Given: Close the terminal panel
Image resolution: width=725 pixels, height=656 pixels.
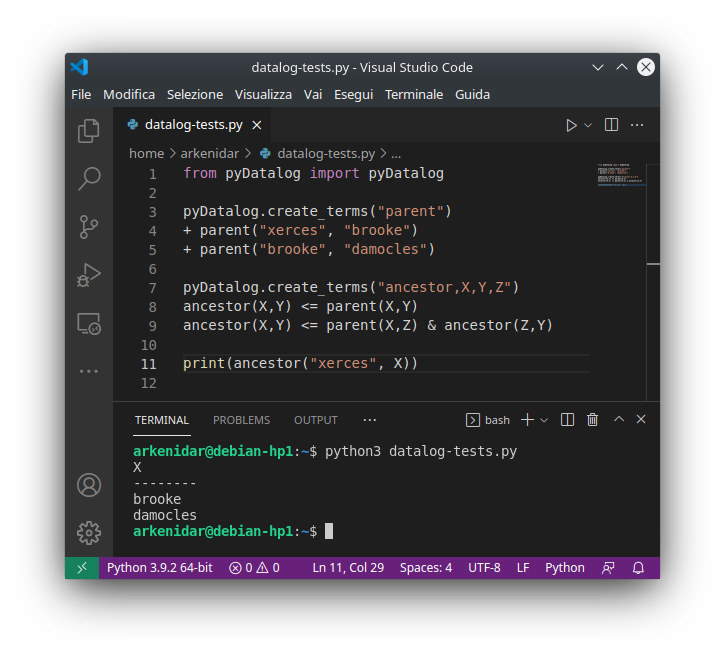Looking at the screenshot, I should (x=641, y=419).
